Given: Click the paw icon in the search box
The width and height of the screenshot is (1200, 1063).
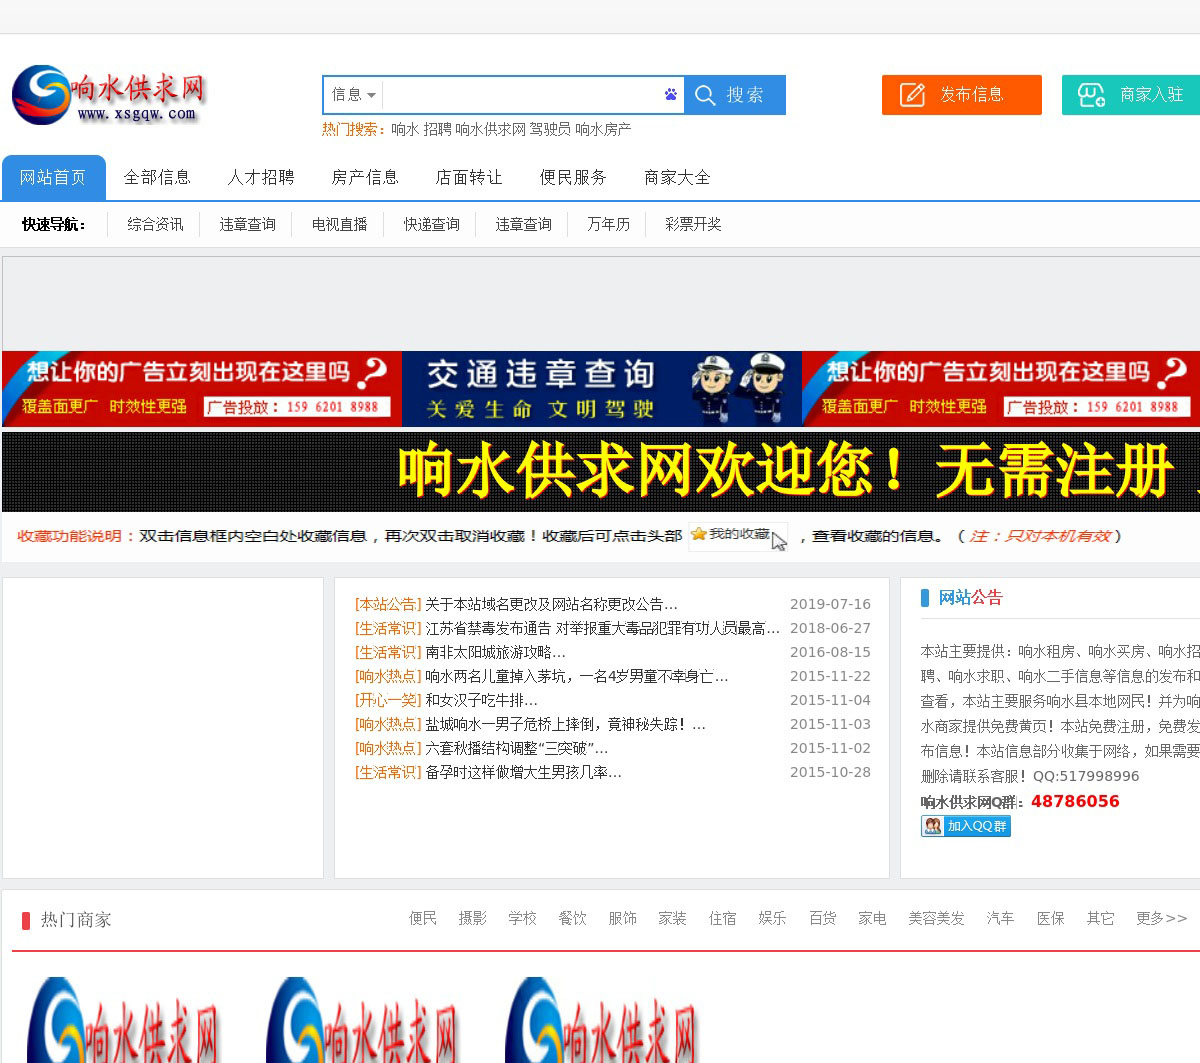Looking at the screenshot, I should pos(670,95).
